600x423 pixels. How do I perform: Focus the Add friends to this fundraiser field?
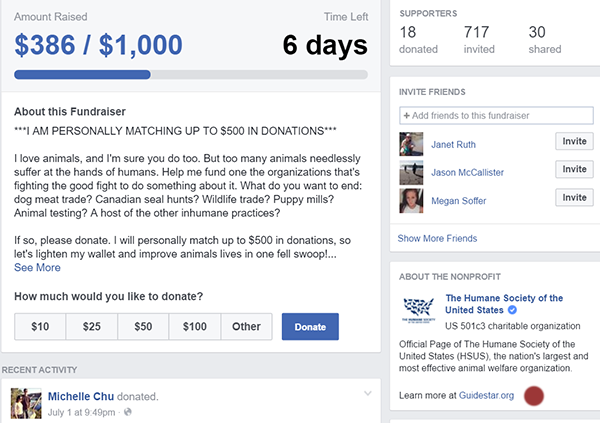(x=496, y=116)
